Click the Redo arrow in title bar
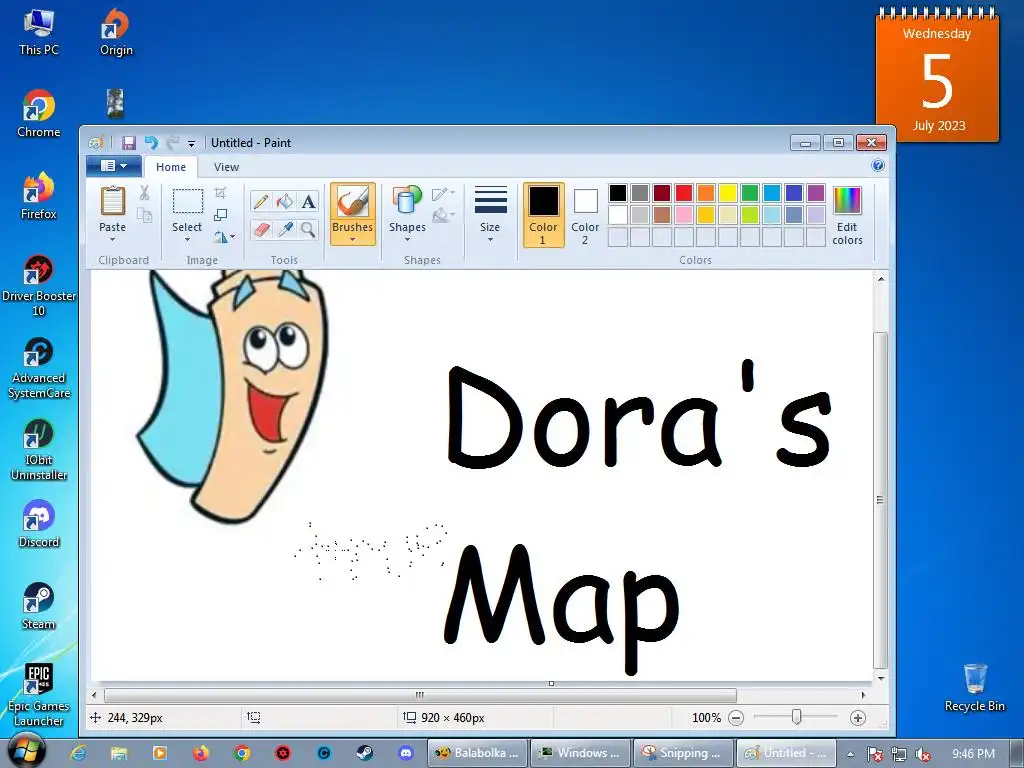1024x768 pixels. tap(172, 142)
